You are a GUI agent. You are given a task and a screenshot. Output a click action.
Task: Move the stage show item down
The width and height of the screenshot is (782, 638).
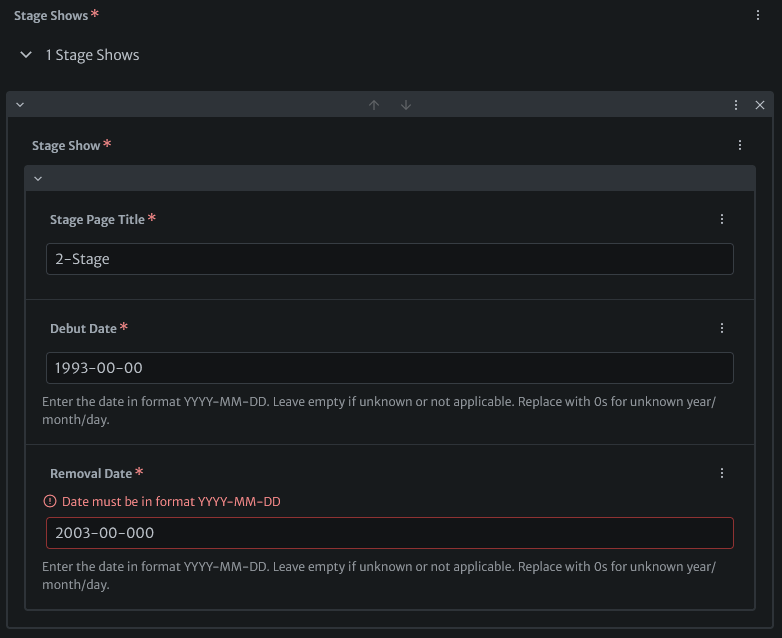tap(406, 105)
